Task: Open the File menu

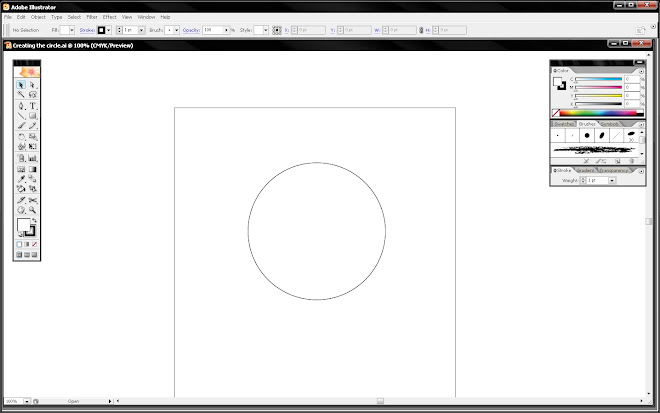Action: pyautogui.click(x=8, y=17)
